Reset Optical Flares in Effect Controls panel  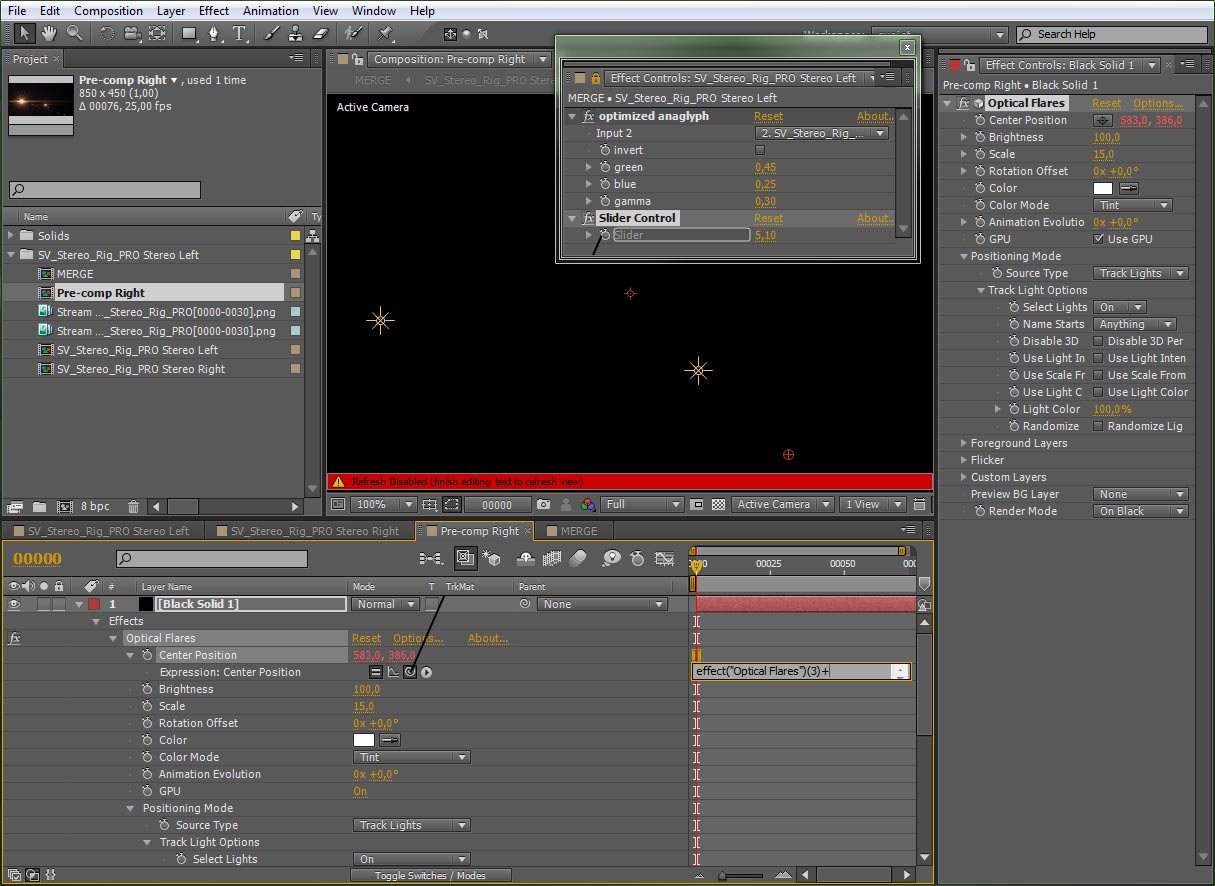tap(1106, 103)
